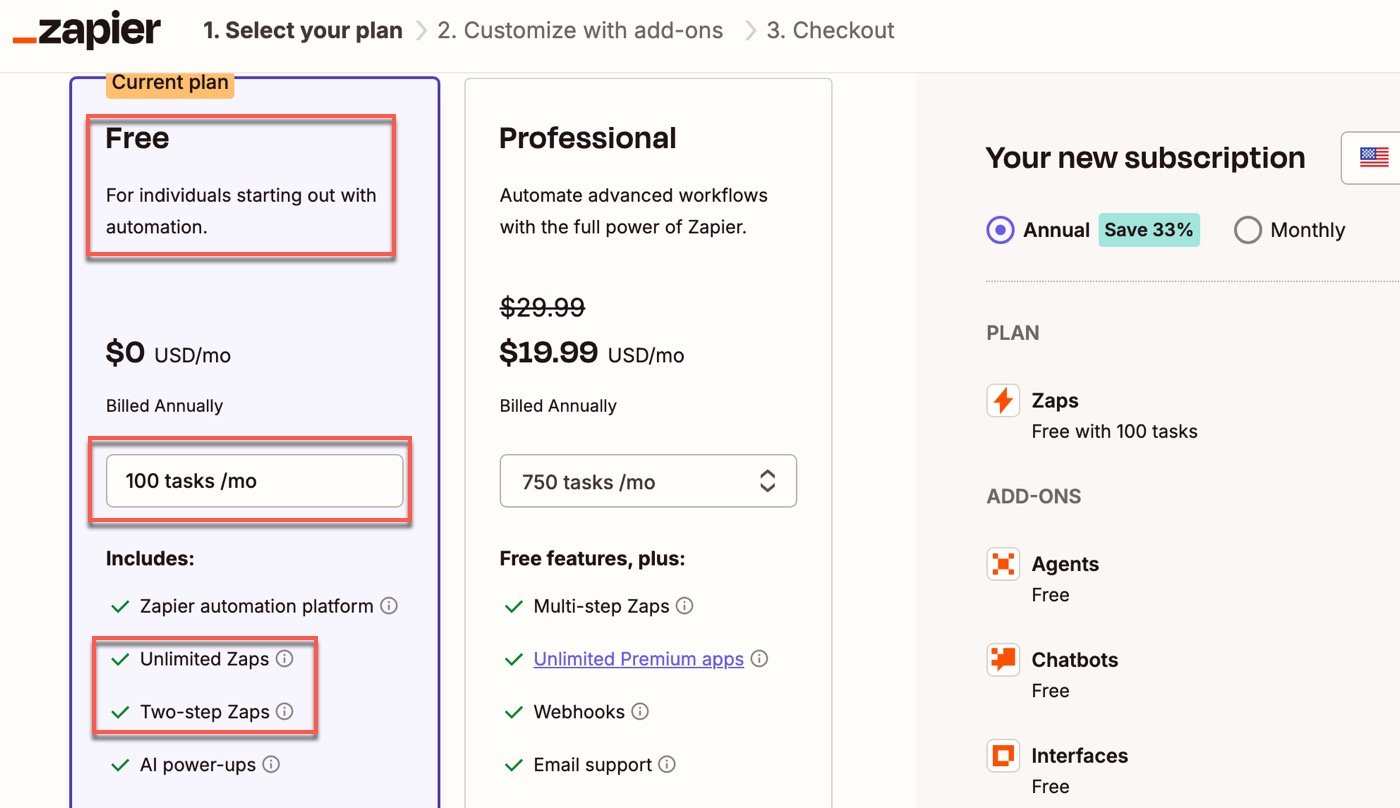Click the Zapier logo
The height and width of the screenshot is (808, 1400).
pos(86,30)
